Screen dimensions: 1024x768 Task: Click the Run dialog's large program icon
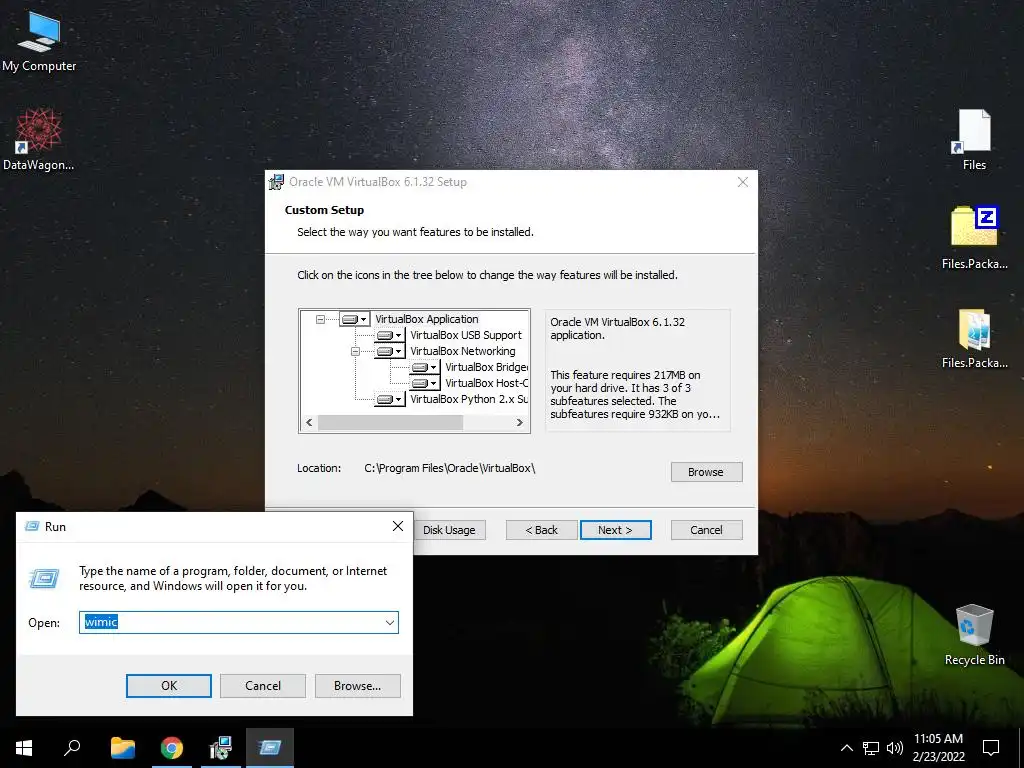[x=44, y=578]
